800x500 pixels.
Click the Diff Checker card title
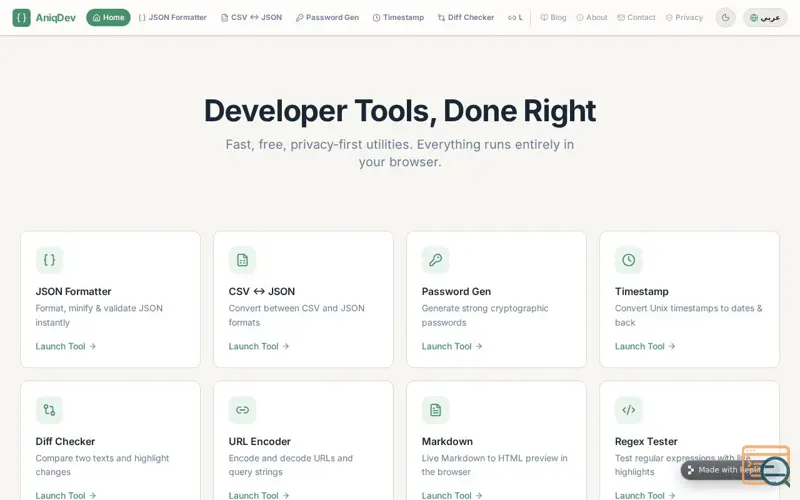(65, 441)
